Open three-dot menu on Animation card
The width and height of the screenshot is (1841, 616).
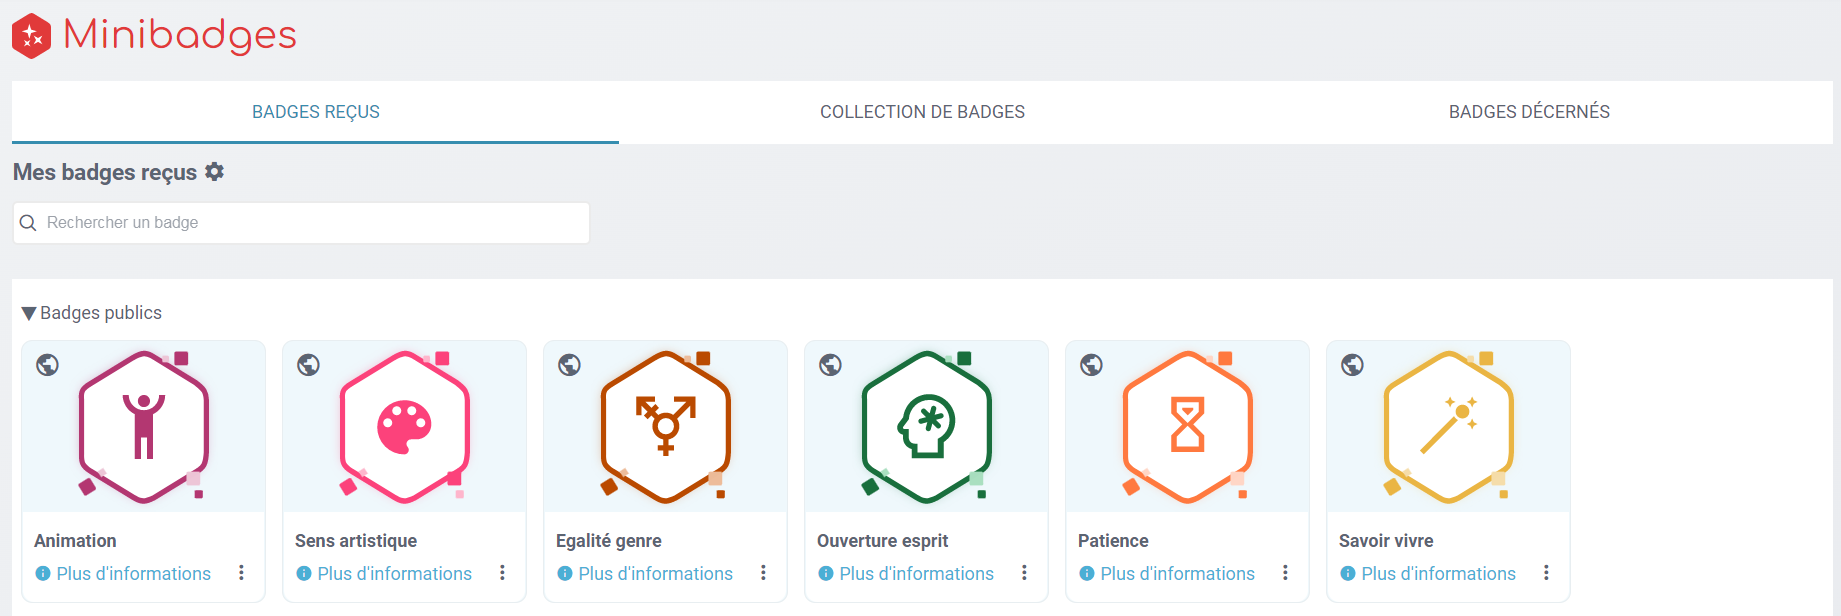[x=241, y=573]
